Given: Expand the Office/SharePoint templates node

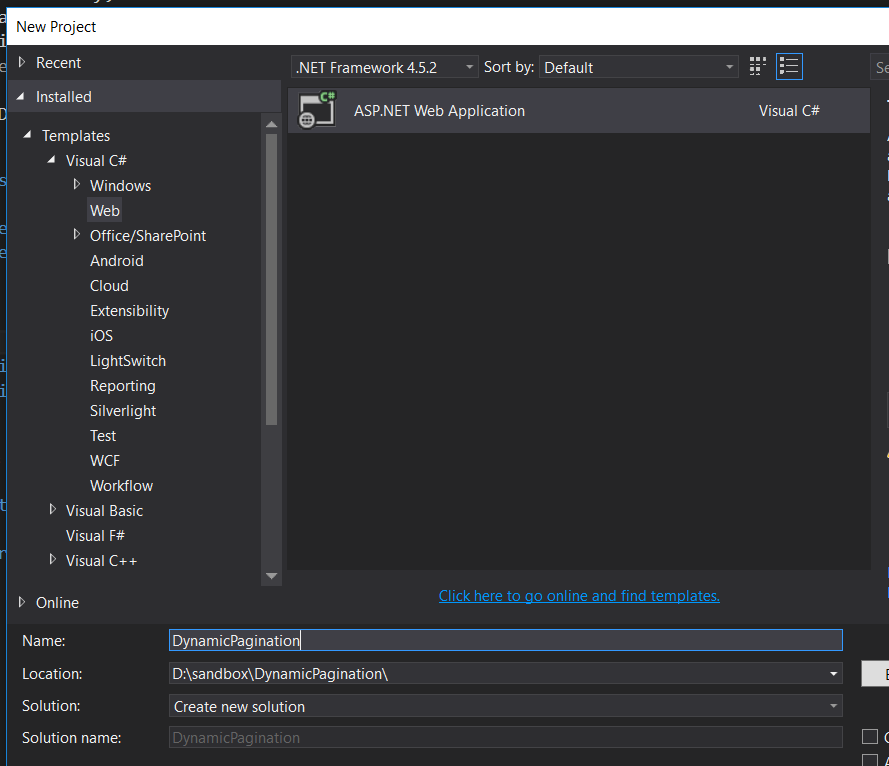Looking at the screenshot, I should click(x=77, y=235).
